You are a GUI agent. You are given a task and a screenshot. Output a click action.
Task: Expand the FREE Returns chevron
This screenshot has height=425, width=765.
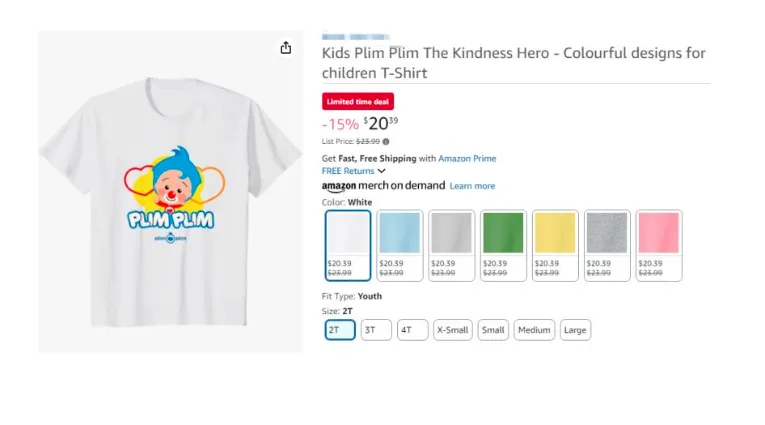point(382,171)
